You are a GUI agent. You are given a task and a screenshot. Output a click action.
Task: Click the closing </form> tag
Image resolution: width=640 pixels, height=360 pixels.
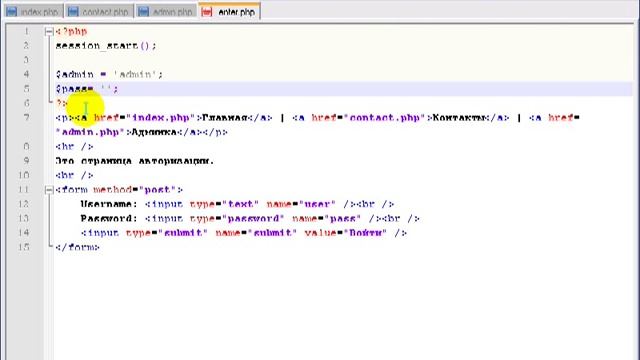pos(77,247)
